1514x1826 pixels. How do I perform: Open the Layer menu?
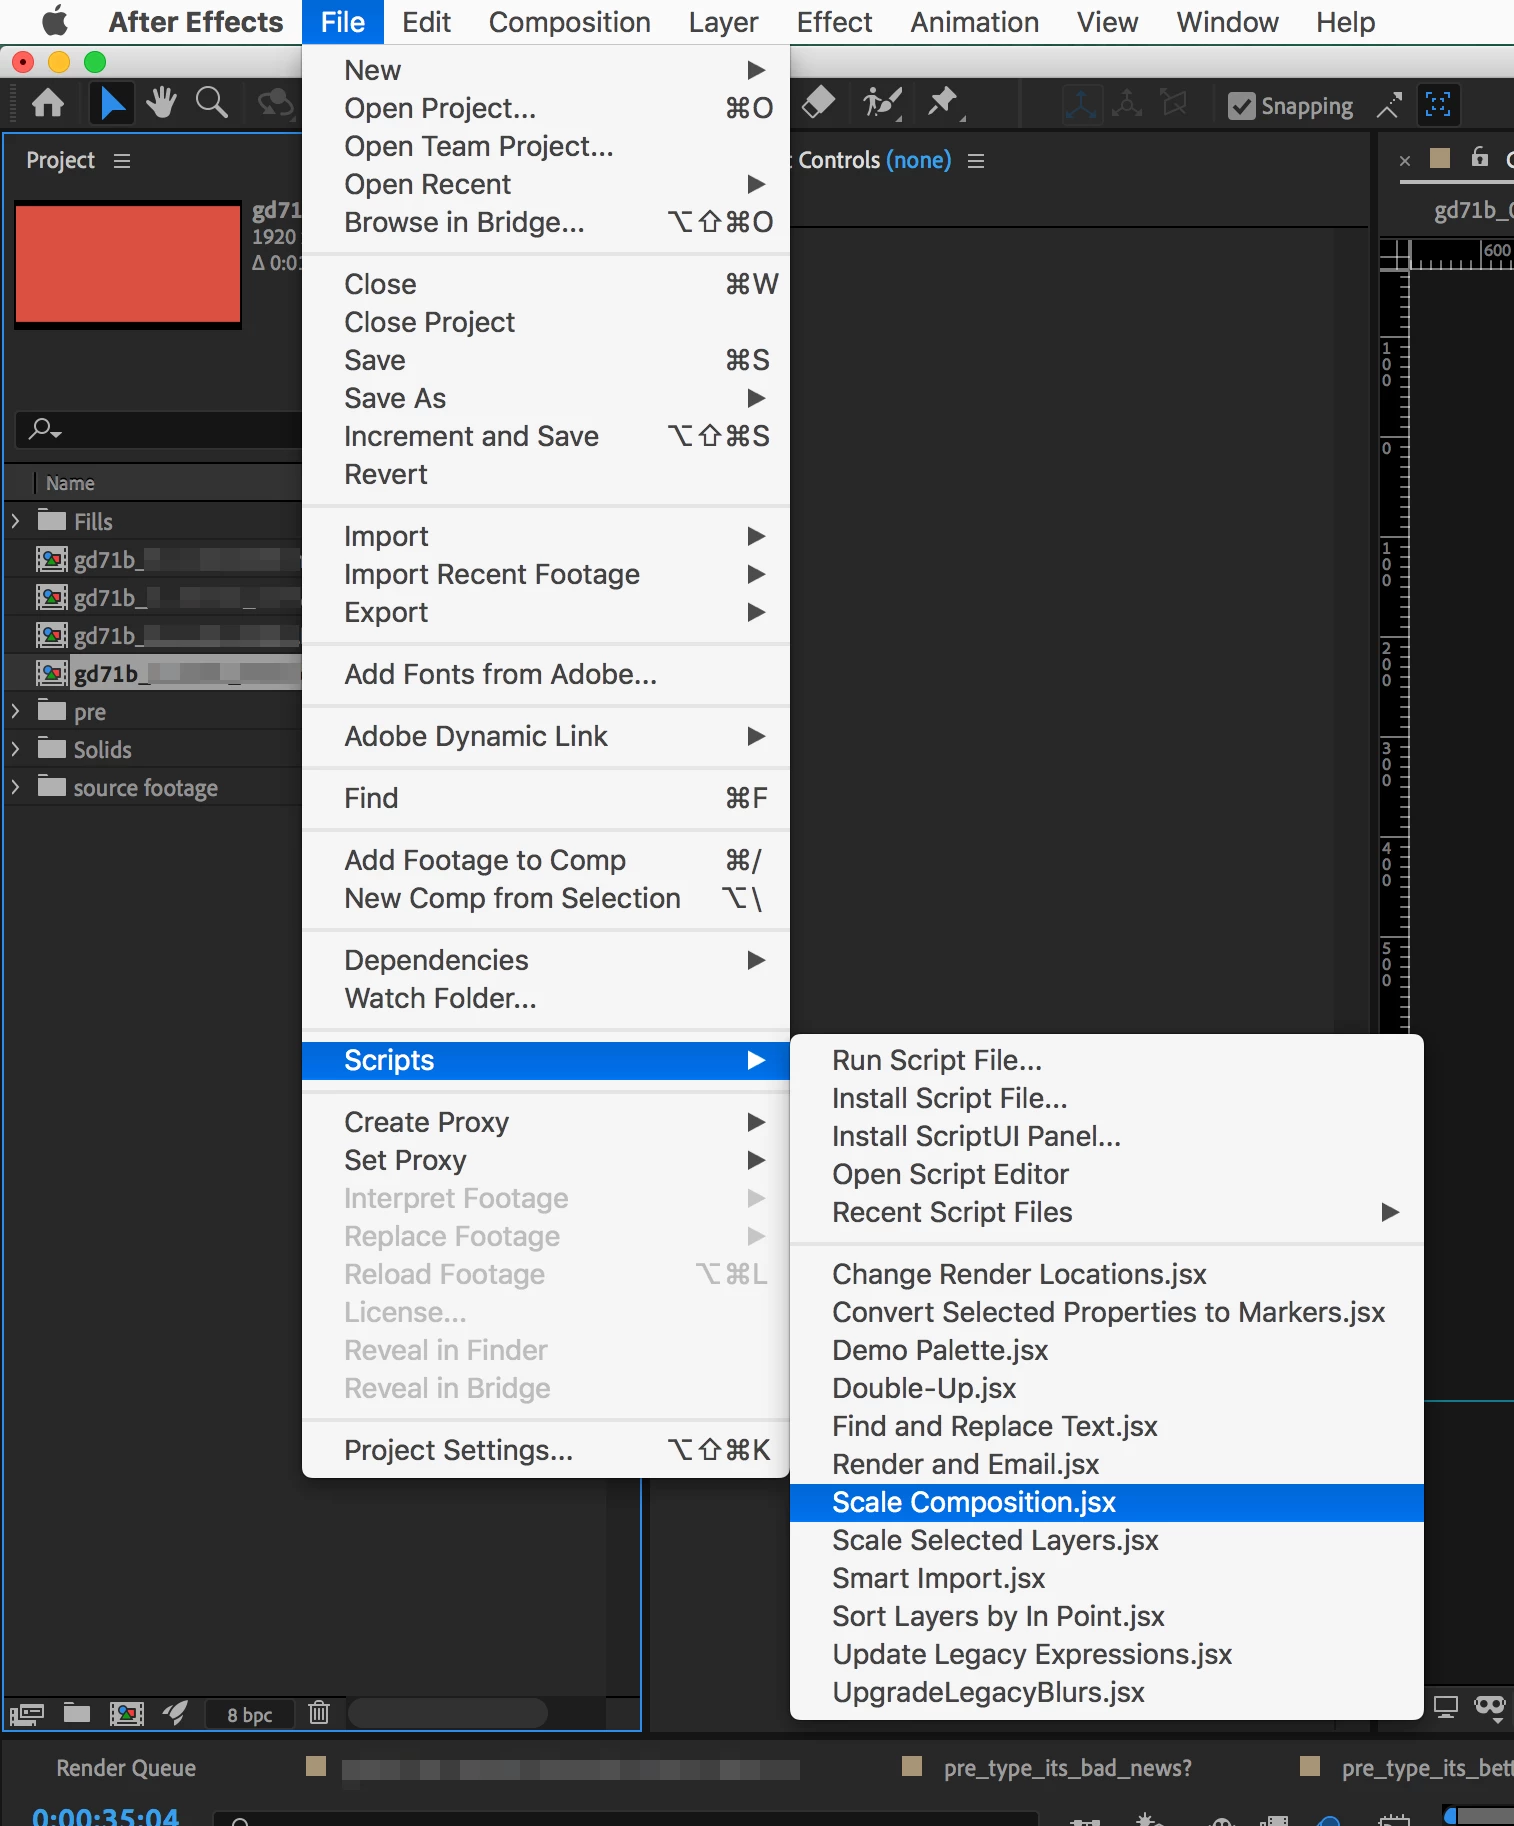(x=723, y=22)
